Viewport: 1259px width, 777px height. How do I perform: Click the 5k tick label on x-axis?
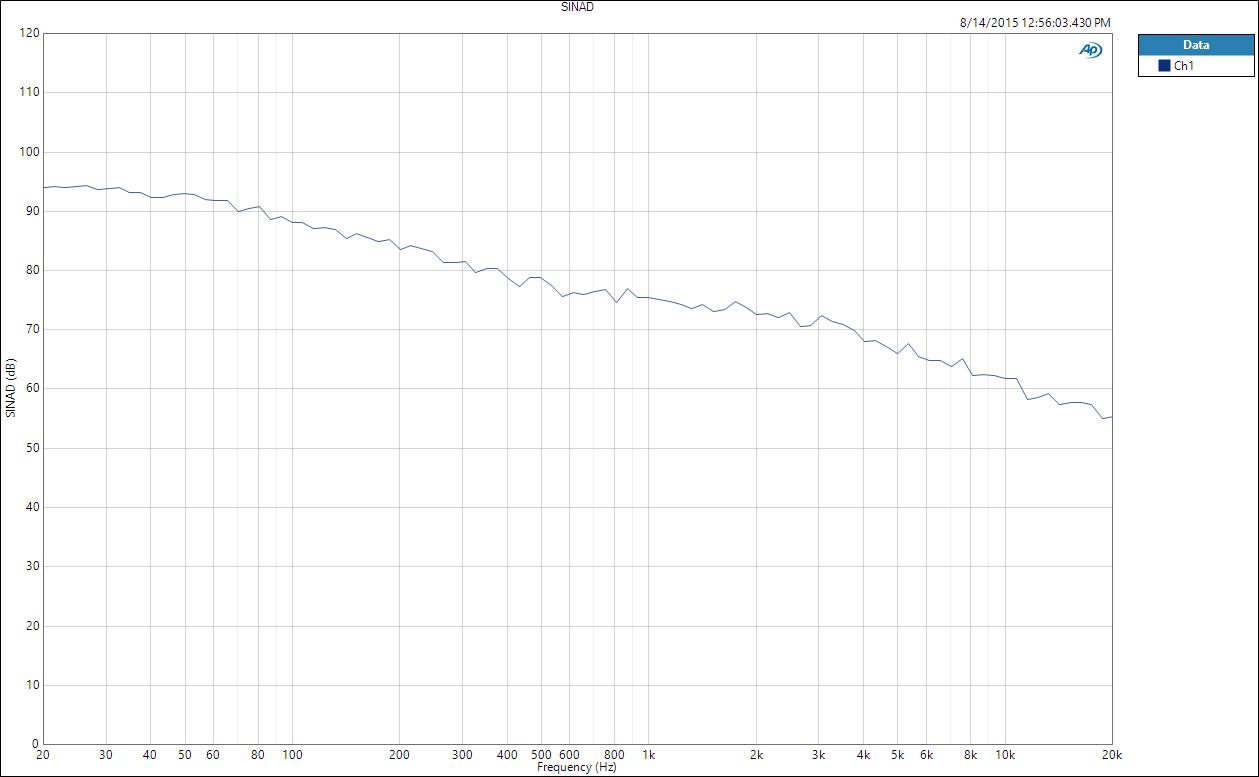pos(898,755)
